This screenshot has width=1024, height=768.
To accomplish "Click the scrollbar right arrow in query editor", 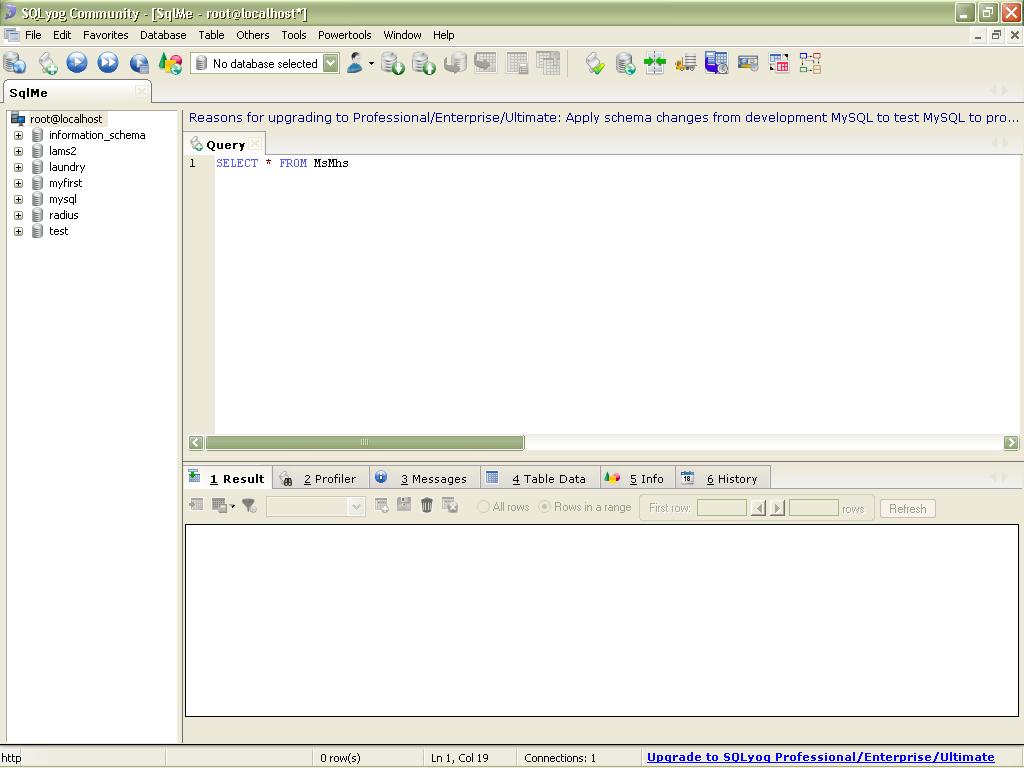I will (1011, 442).
